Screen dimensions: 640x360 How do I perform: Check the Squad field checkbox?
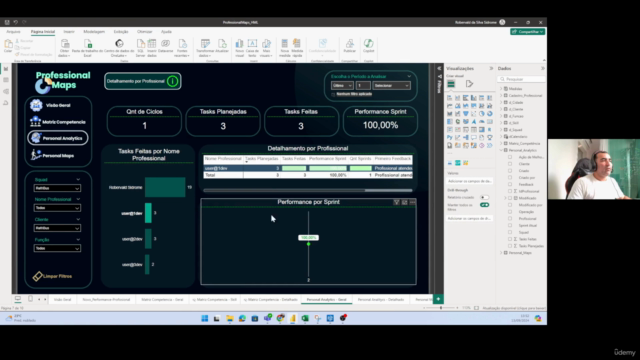pos(510,232)
